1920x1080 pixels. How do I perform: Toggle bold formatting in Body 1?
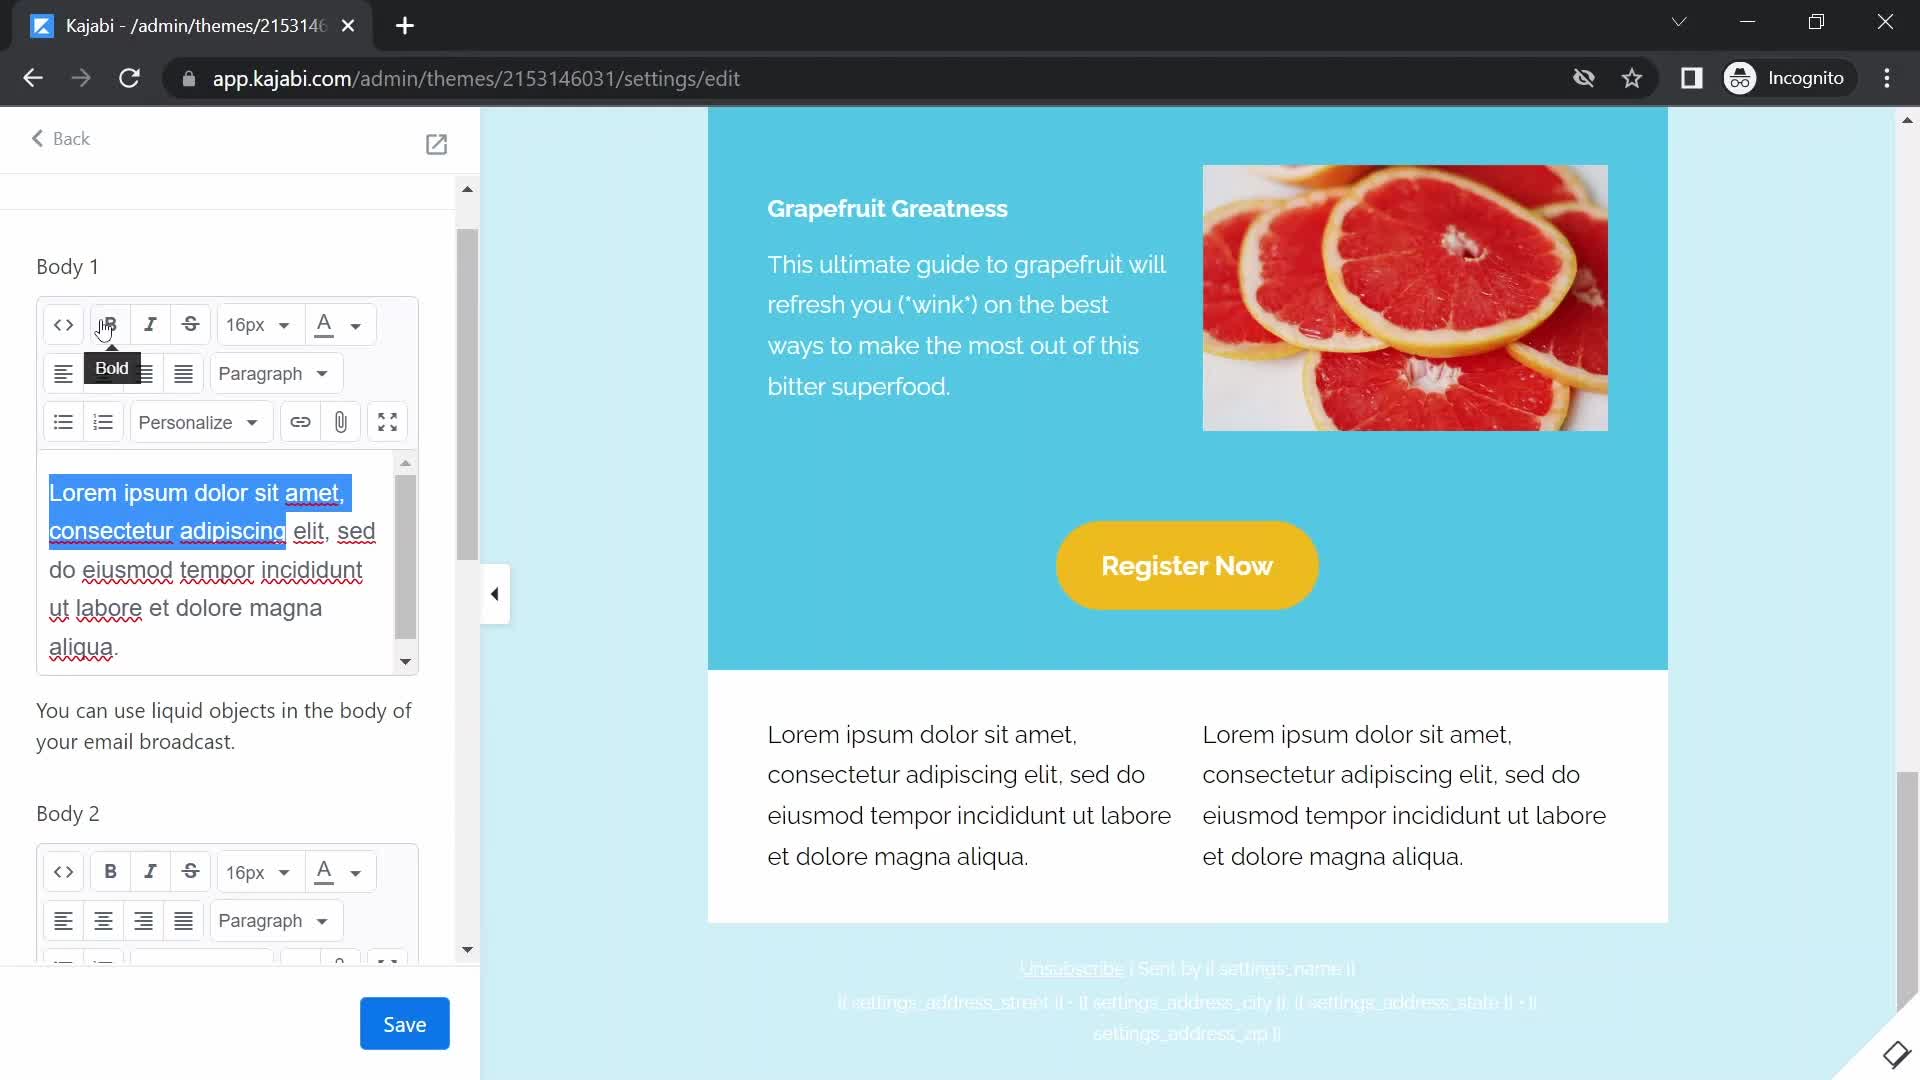tap(111, 324)
